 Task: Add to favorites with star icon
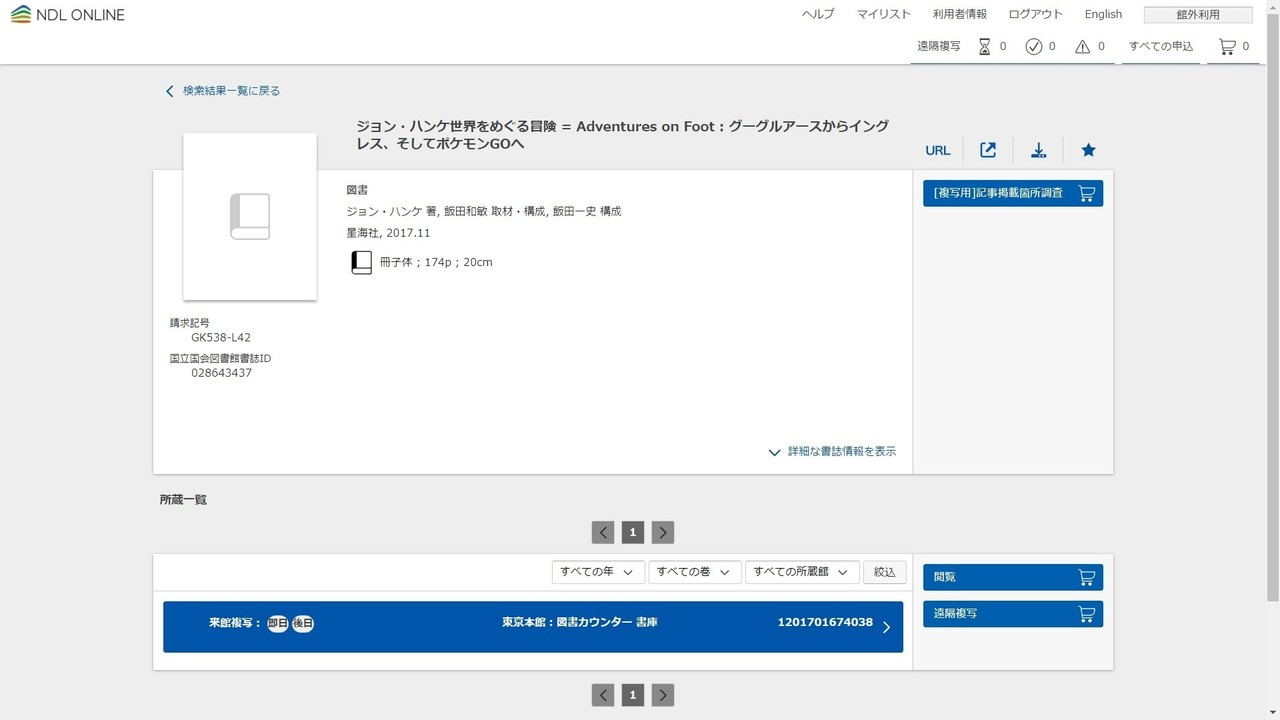pyautogui.click(x=1089, y=150)
